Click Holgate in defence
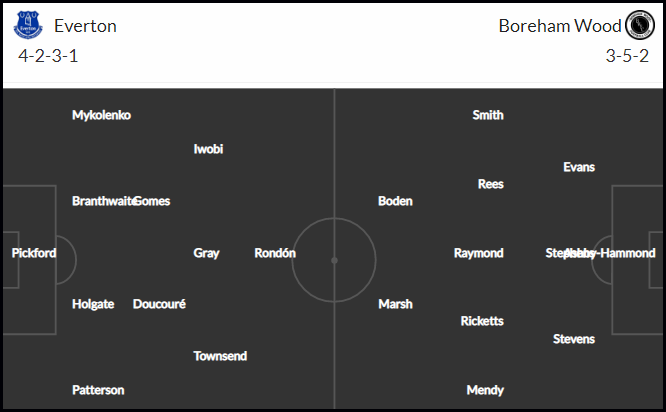The width and height of the screenshot is (666, 412). coord(93,305)
